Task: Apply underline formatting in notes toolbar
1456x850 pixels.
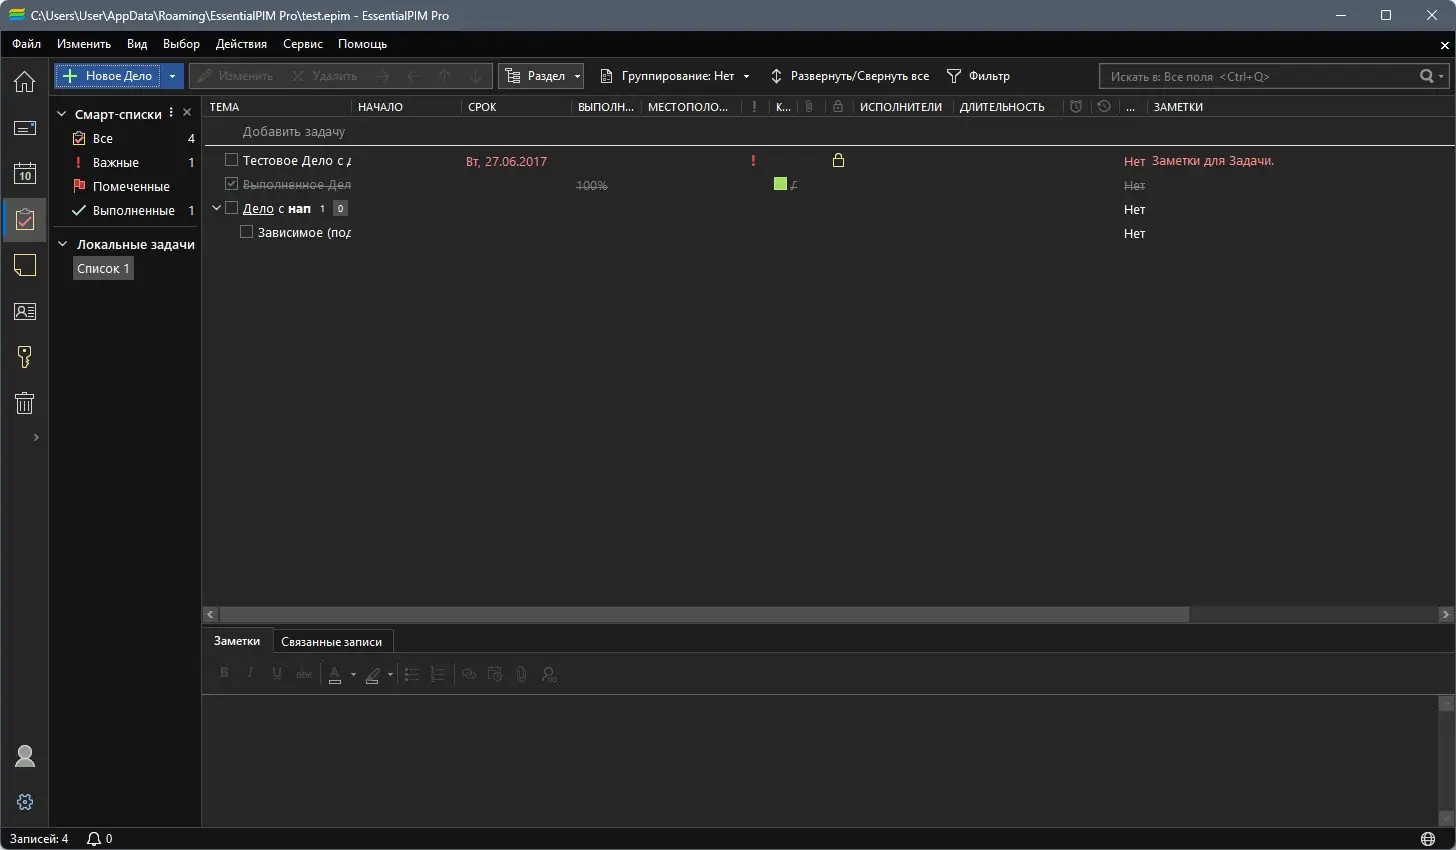Action: 277,674
